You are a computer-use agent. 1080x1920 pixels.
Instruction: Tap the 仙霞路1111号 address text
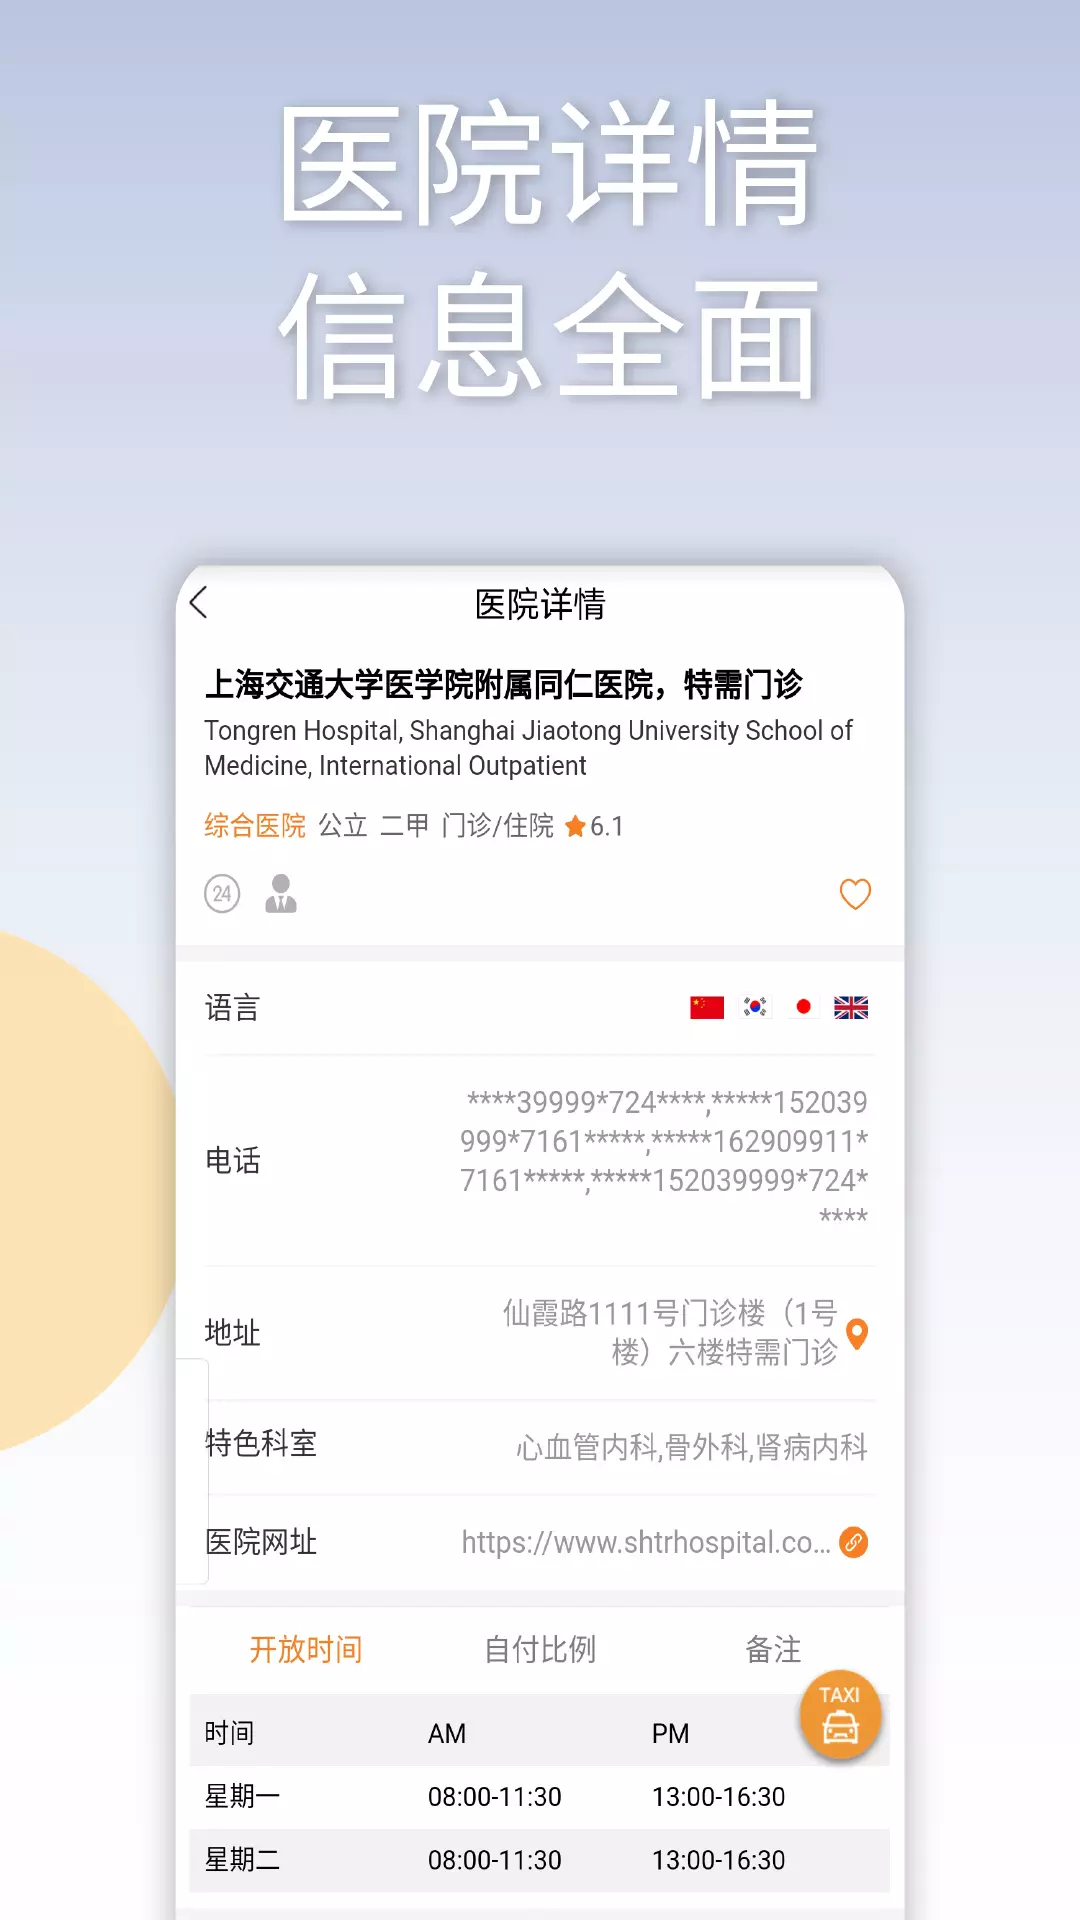click(670, 1333)
